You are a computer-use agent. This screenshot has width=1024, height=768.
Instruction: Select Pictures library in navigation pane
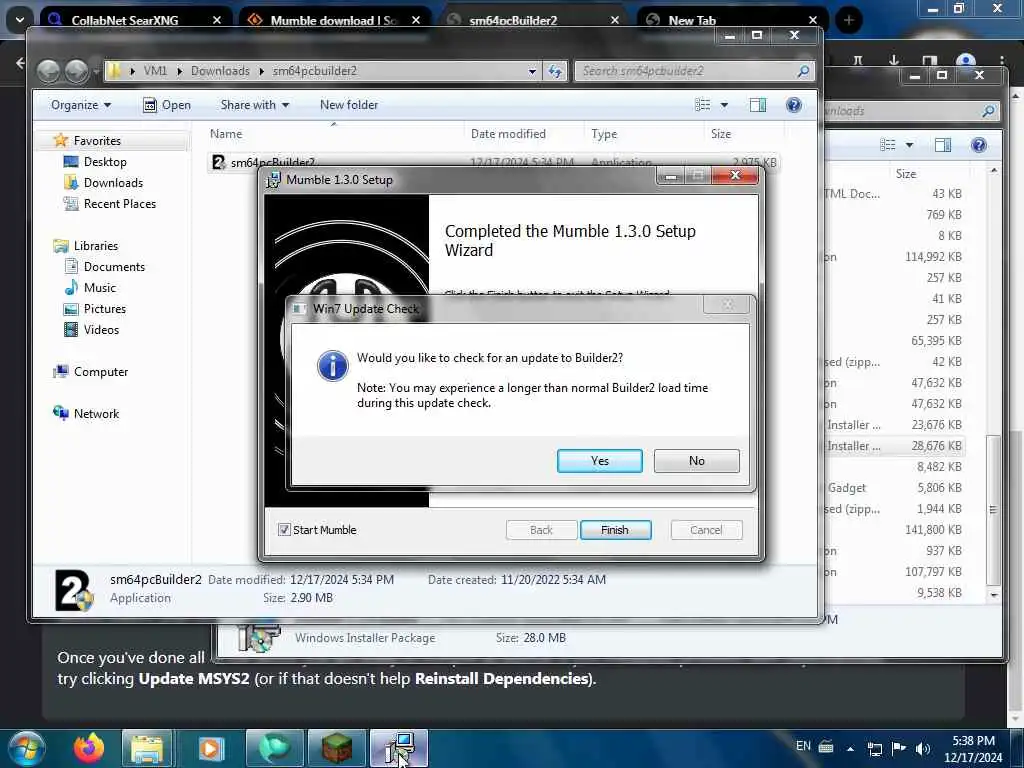click(104, 308)
